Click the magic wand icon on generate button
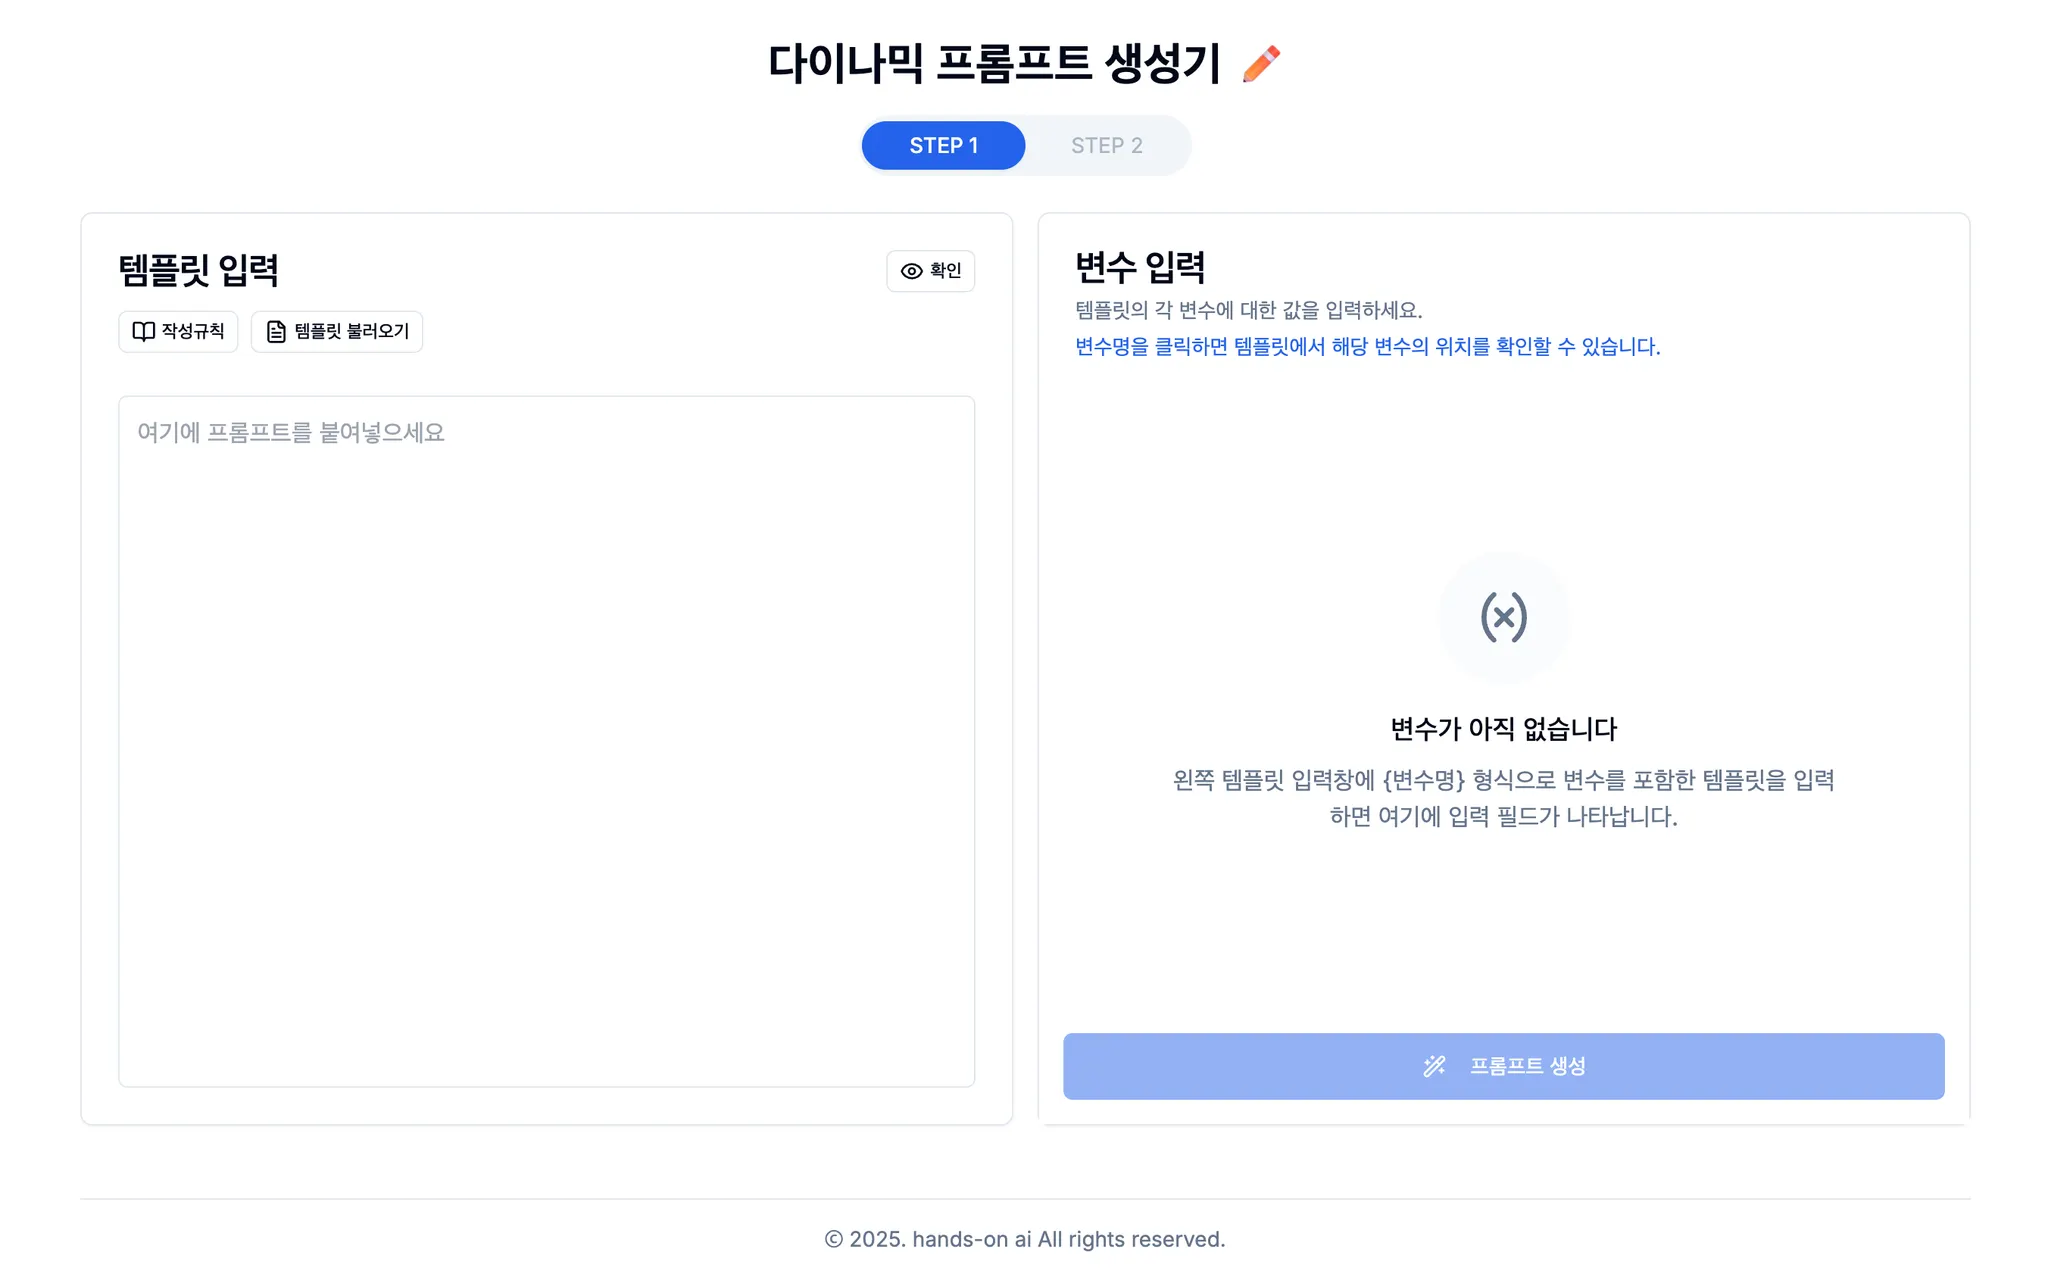This screenshot has width=2048, height=1268. click(x=1434, y=1066)
